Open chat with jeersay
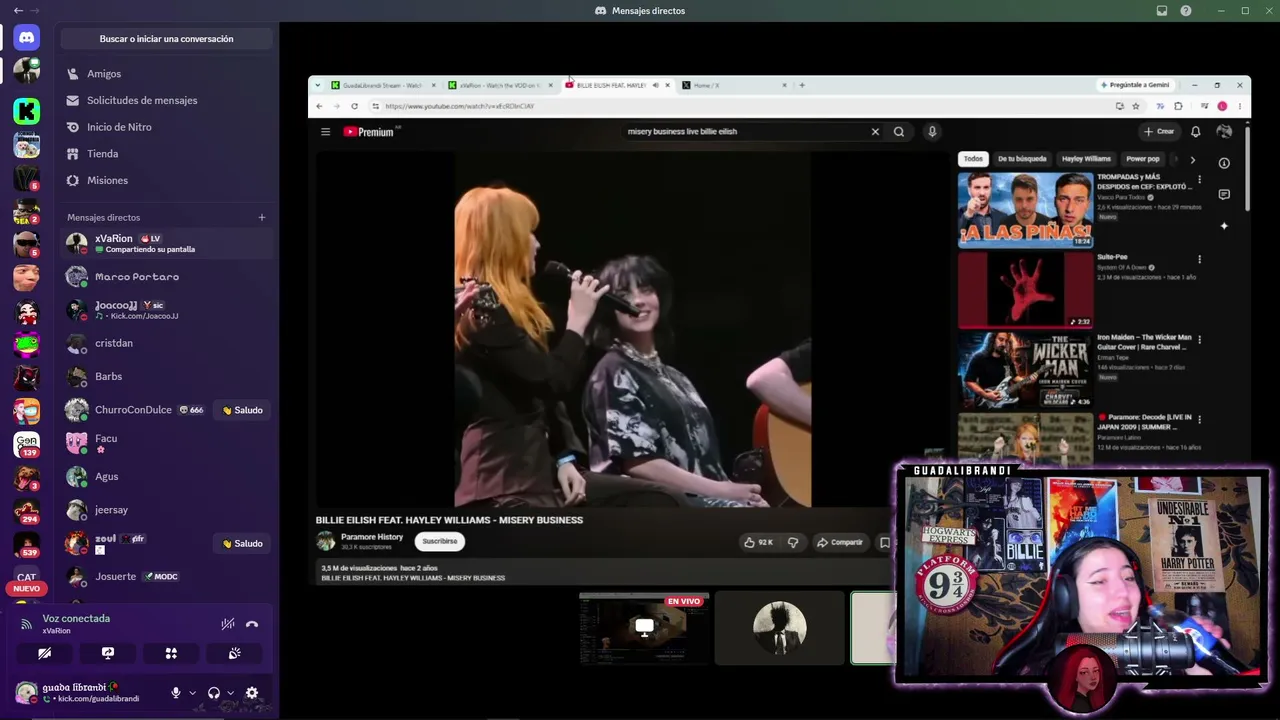 (x=166, y=510)
